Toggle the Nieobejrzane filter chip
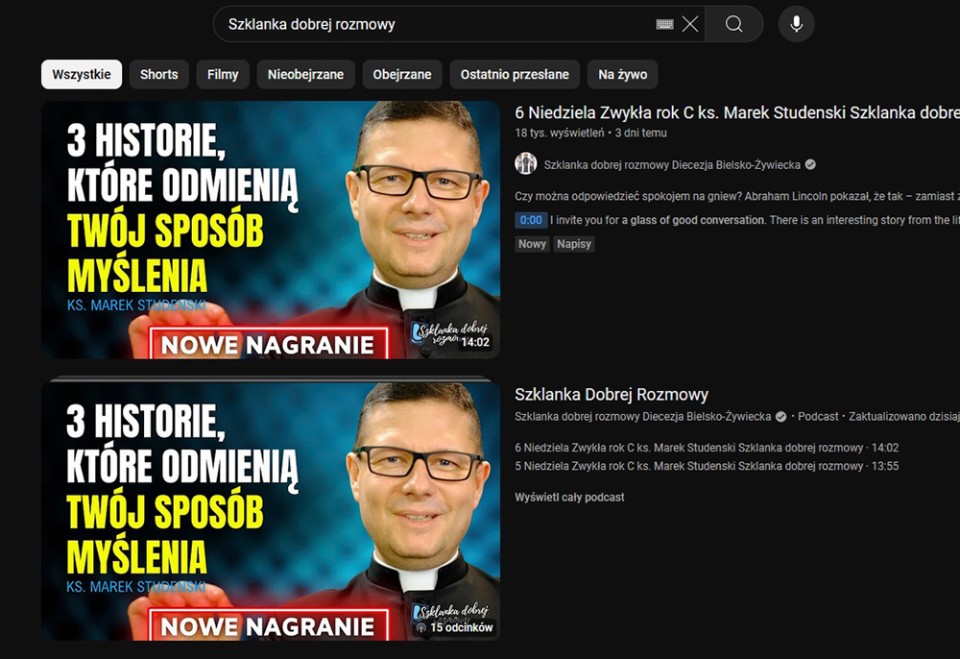The image size is (960, 659). [x=306, y=74]
